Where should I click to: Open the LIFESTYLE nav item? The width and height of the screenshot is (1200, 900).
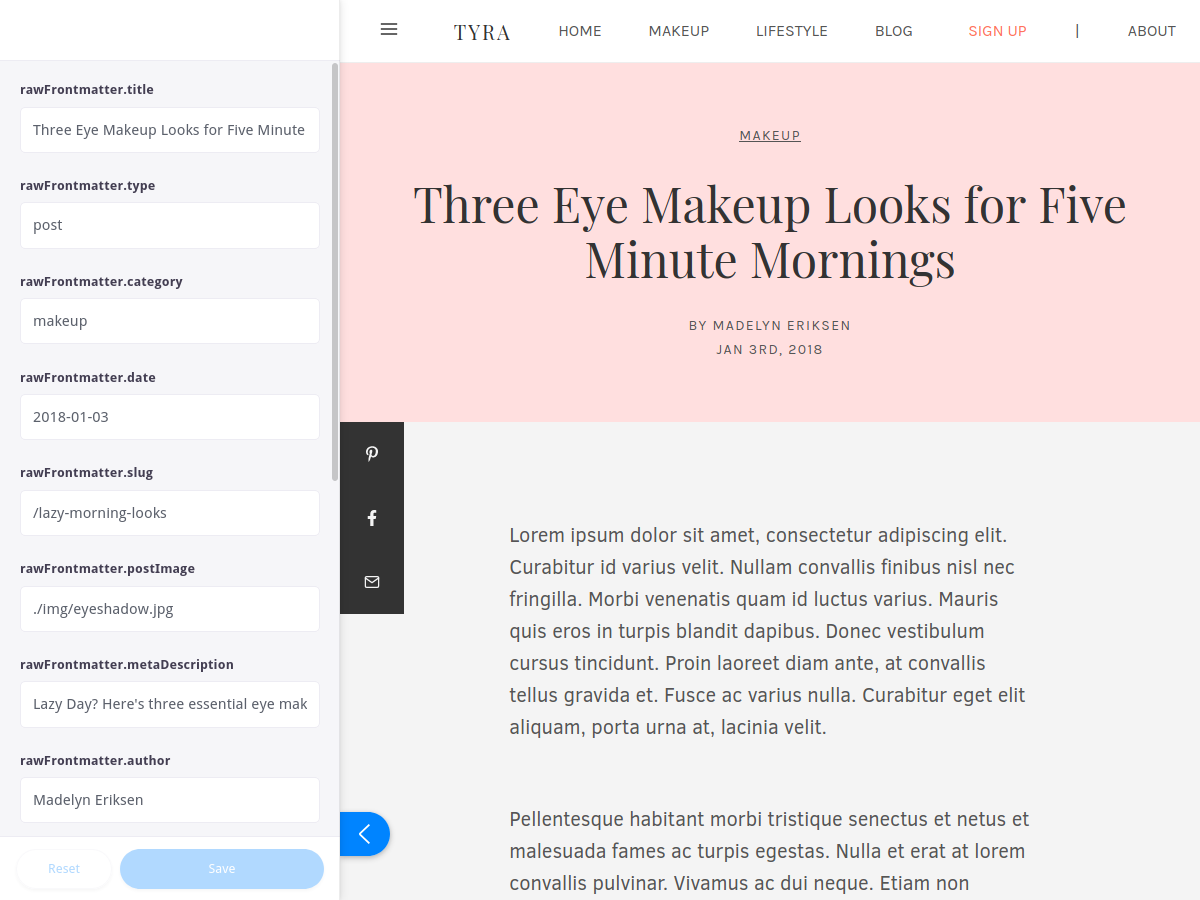(x=792, y=31)
